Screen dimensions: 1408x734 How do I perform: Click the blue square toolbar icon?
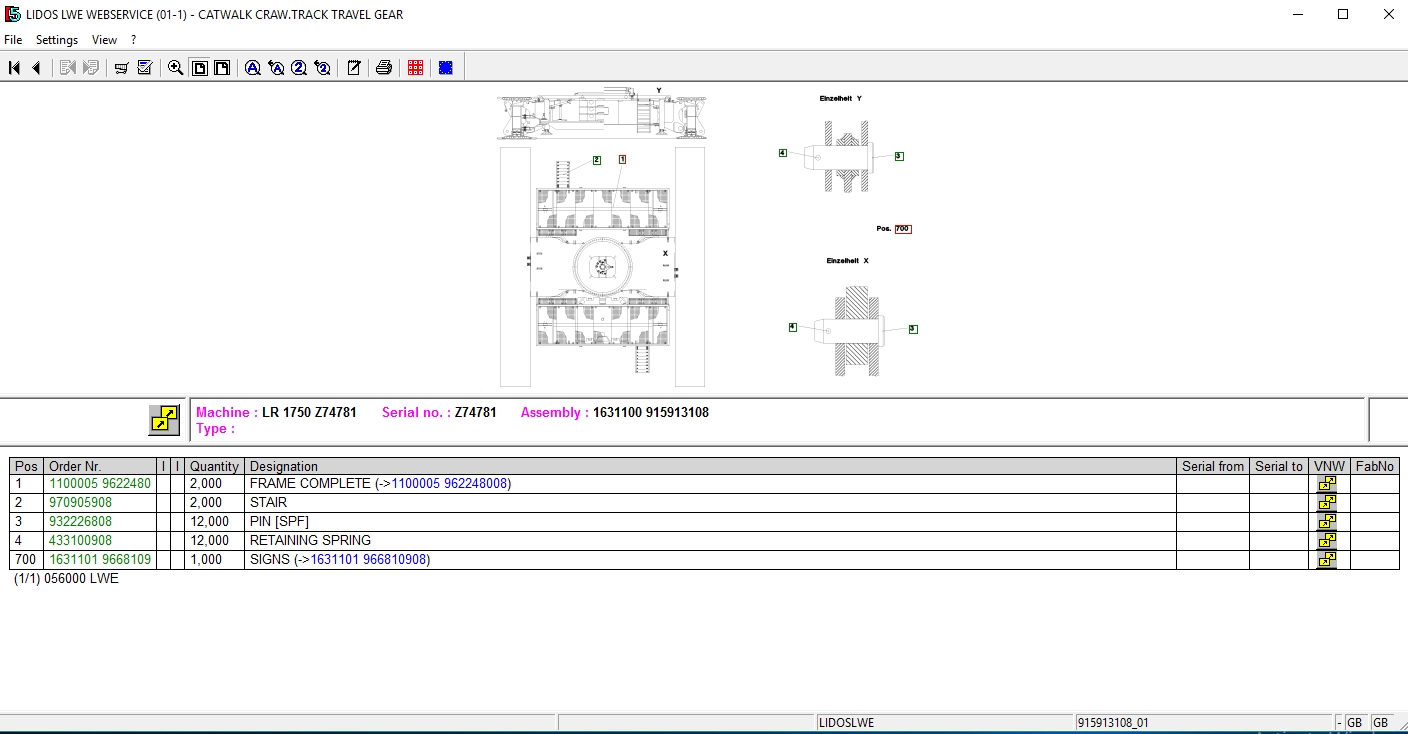[x=445, y=68]
